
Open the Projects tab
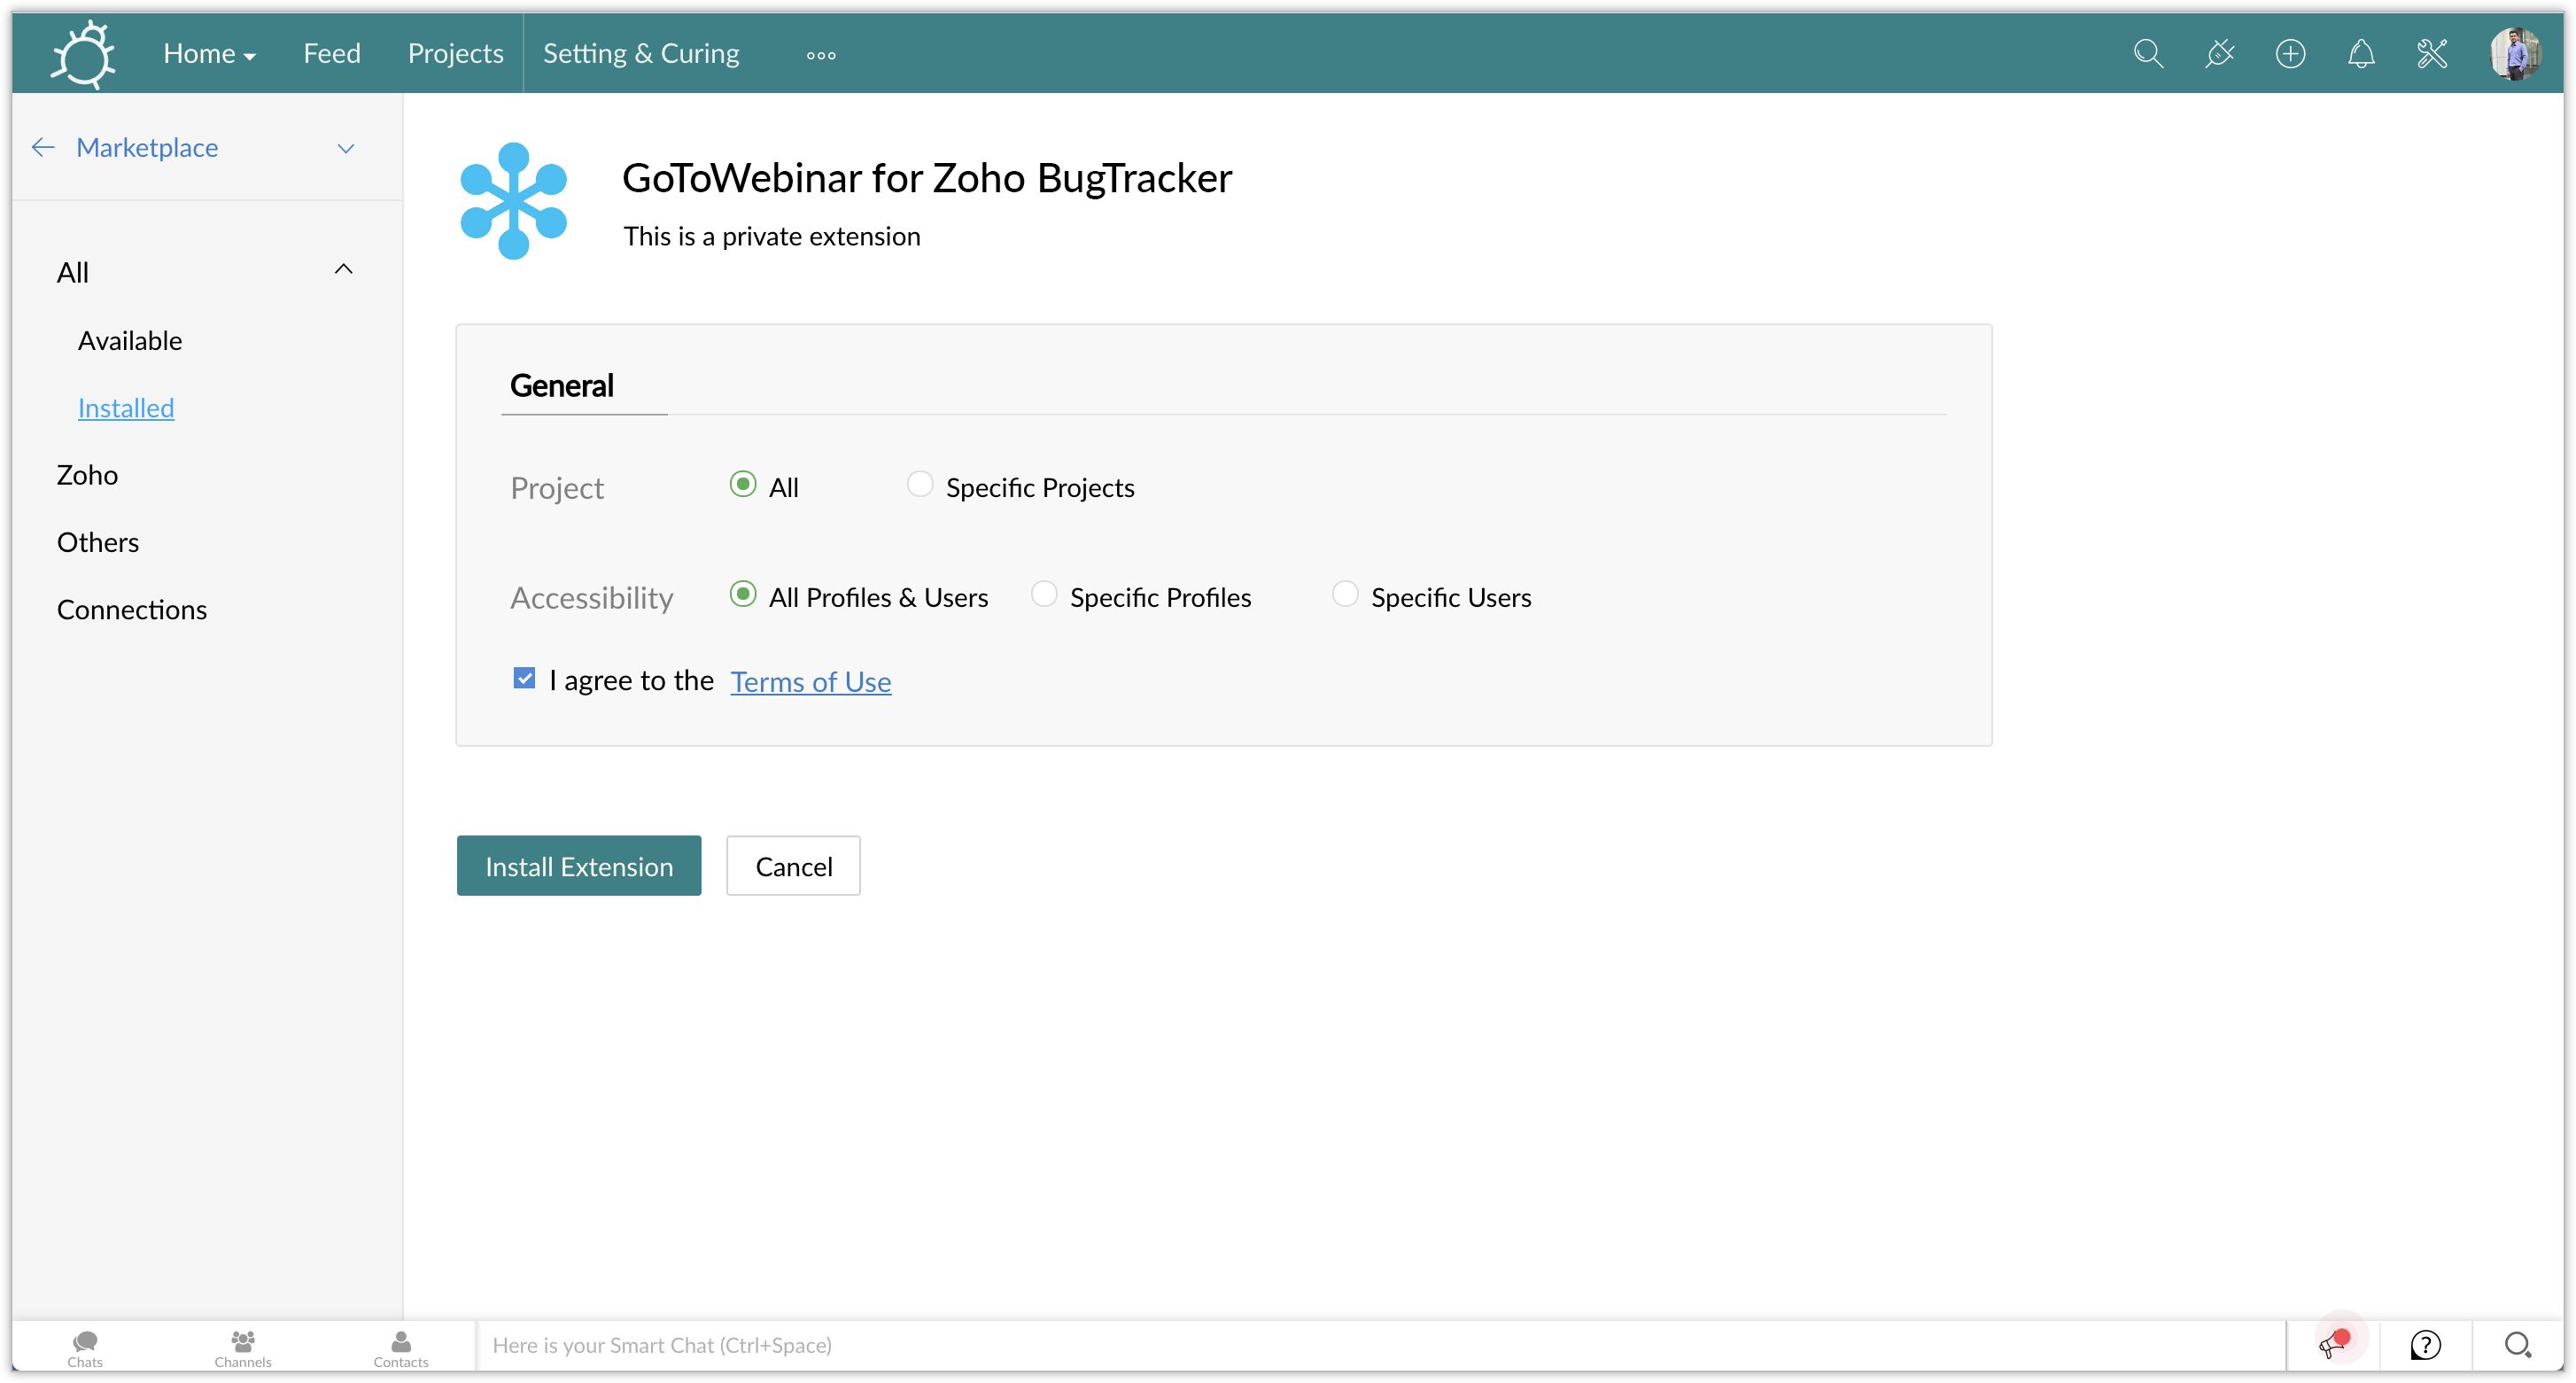[455, 54]
